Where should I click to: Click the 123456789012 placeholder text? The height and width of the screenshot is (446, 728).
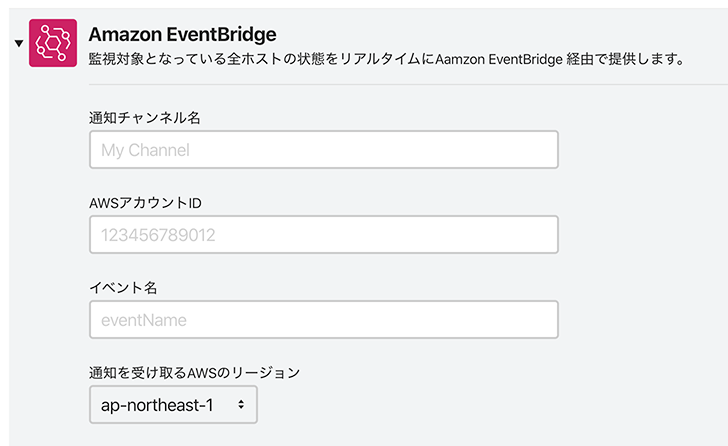pos(158,235)
